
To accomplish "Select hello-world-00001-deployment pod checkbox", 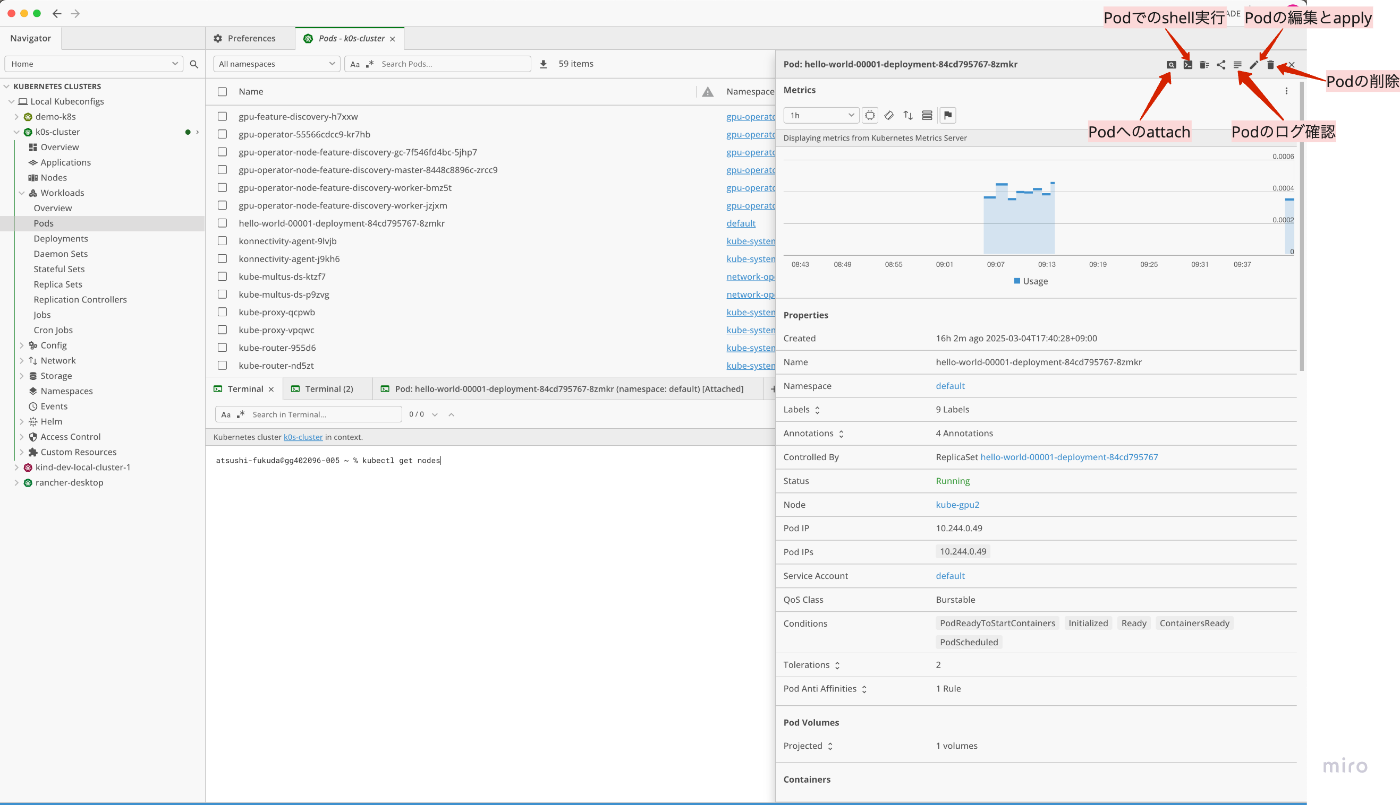I will [223, 223].
